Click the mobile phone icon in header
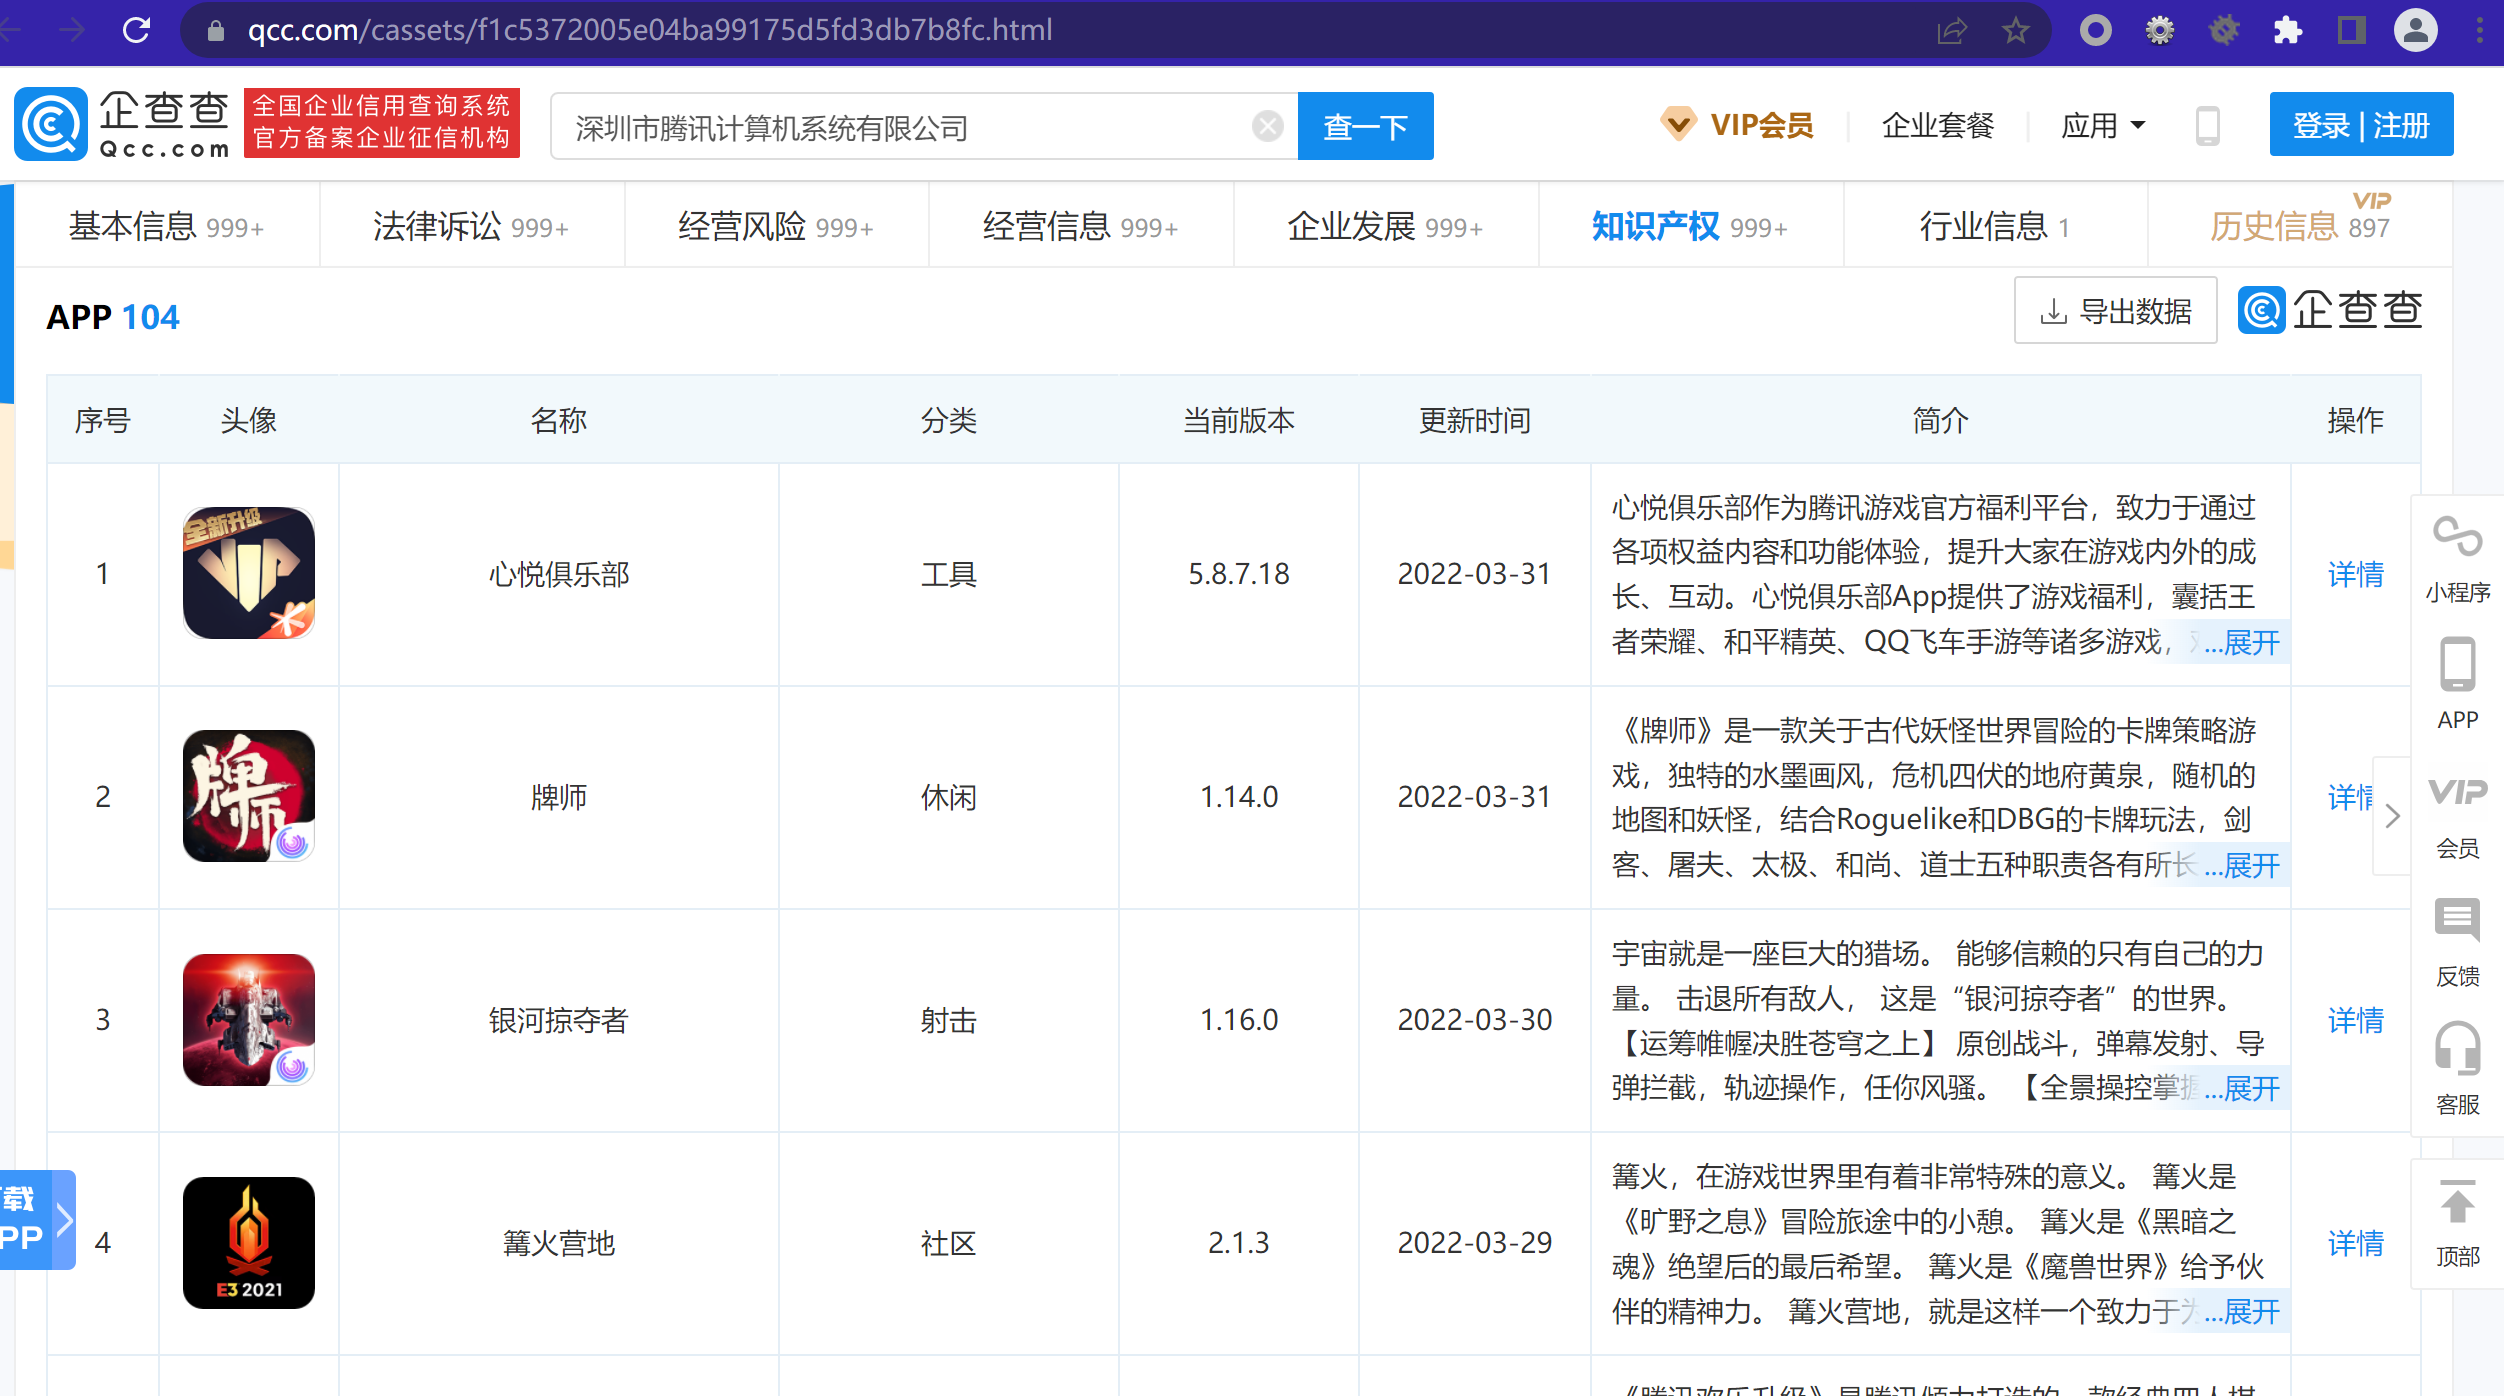2504x1396 pixels. (2208, 126)
